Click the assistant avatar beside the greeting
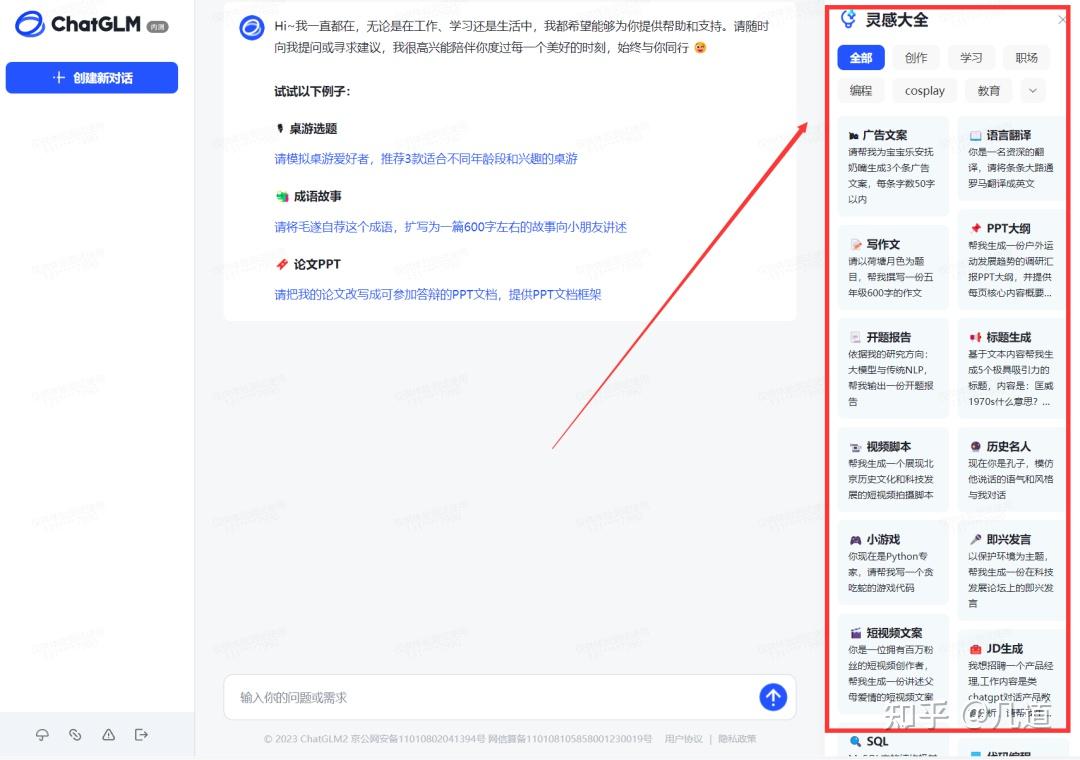This screenshot has width=1080, height=760. (x=251, y=28)
